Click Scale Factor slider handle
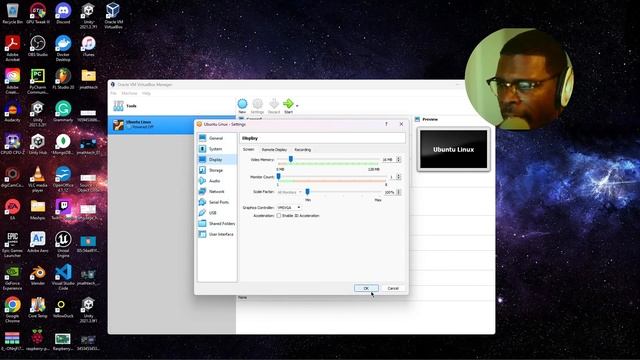 click(x=307, y=191)
